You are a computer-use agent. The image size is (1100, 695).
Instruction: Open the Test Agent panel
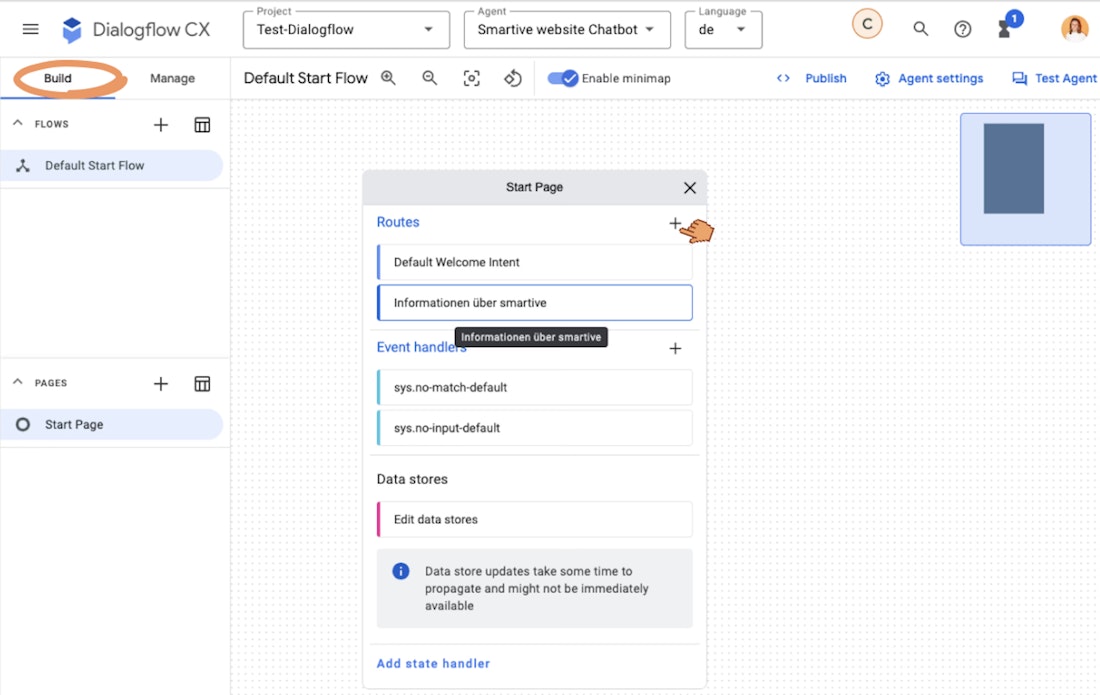[x=1054, y=79]
